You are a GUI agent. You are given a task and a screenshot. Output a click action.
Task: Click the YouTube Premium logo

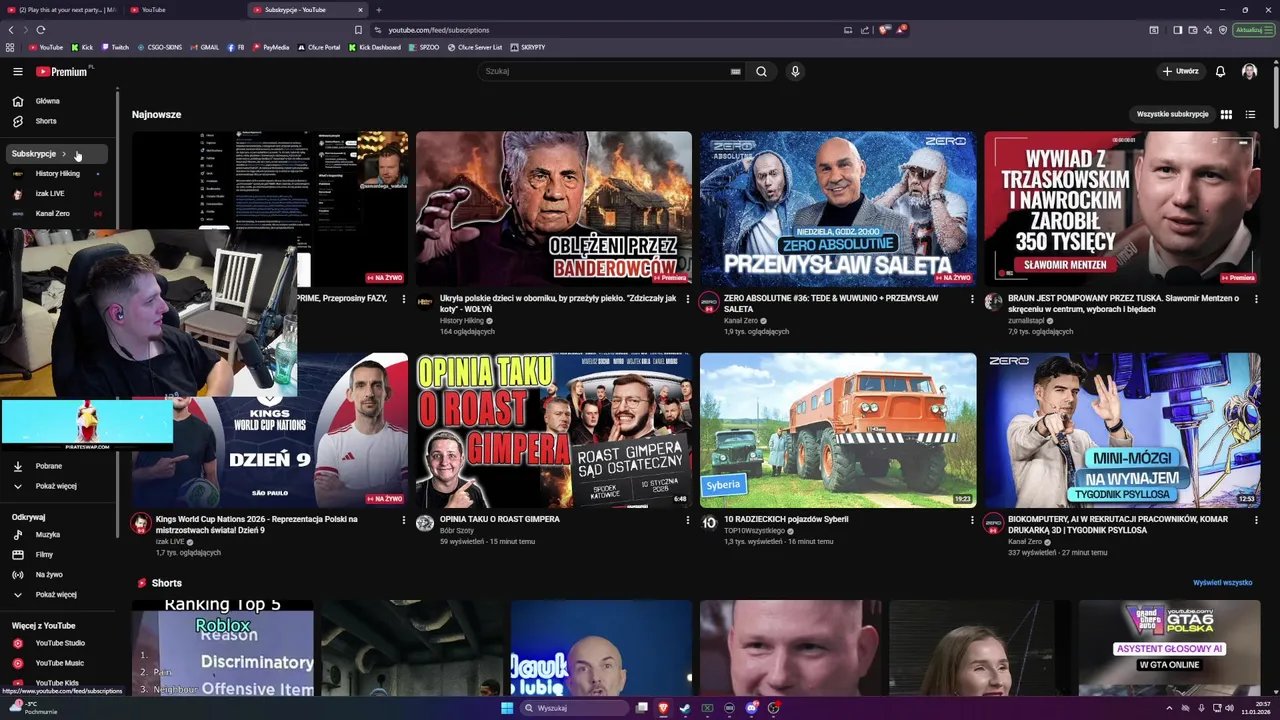tap(62, 72)
